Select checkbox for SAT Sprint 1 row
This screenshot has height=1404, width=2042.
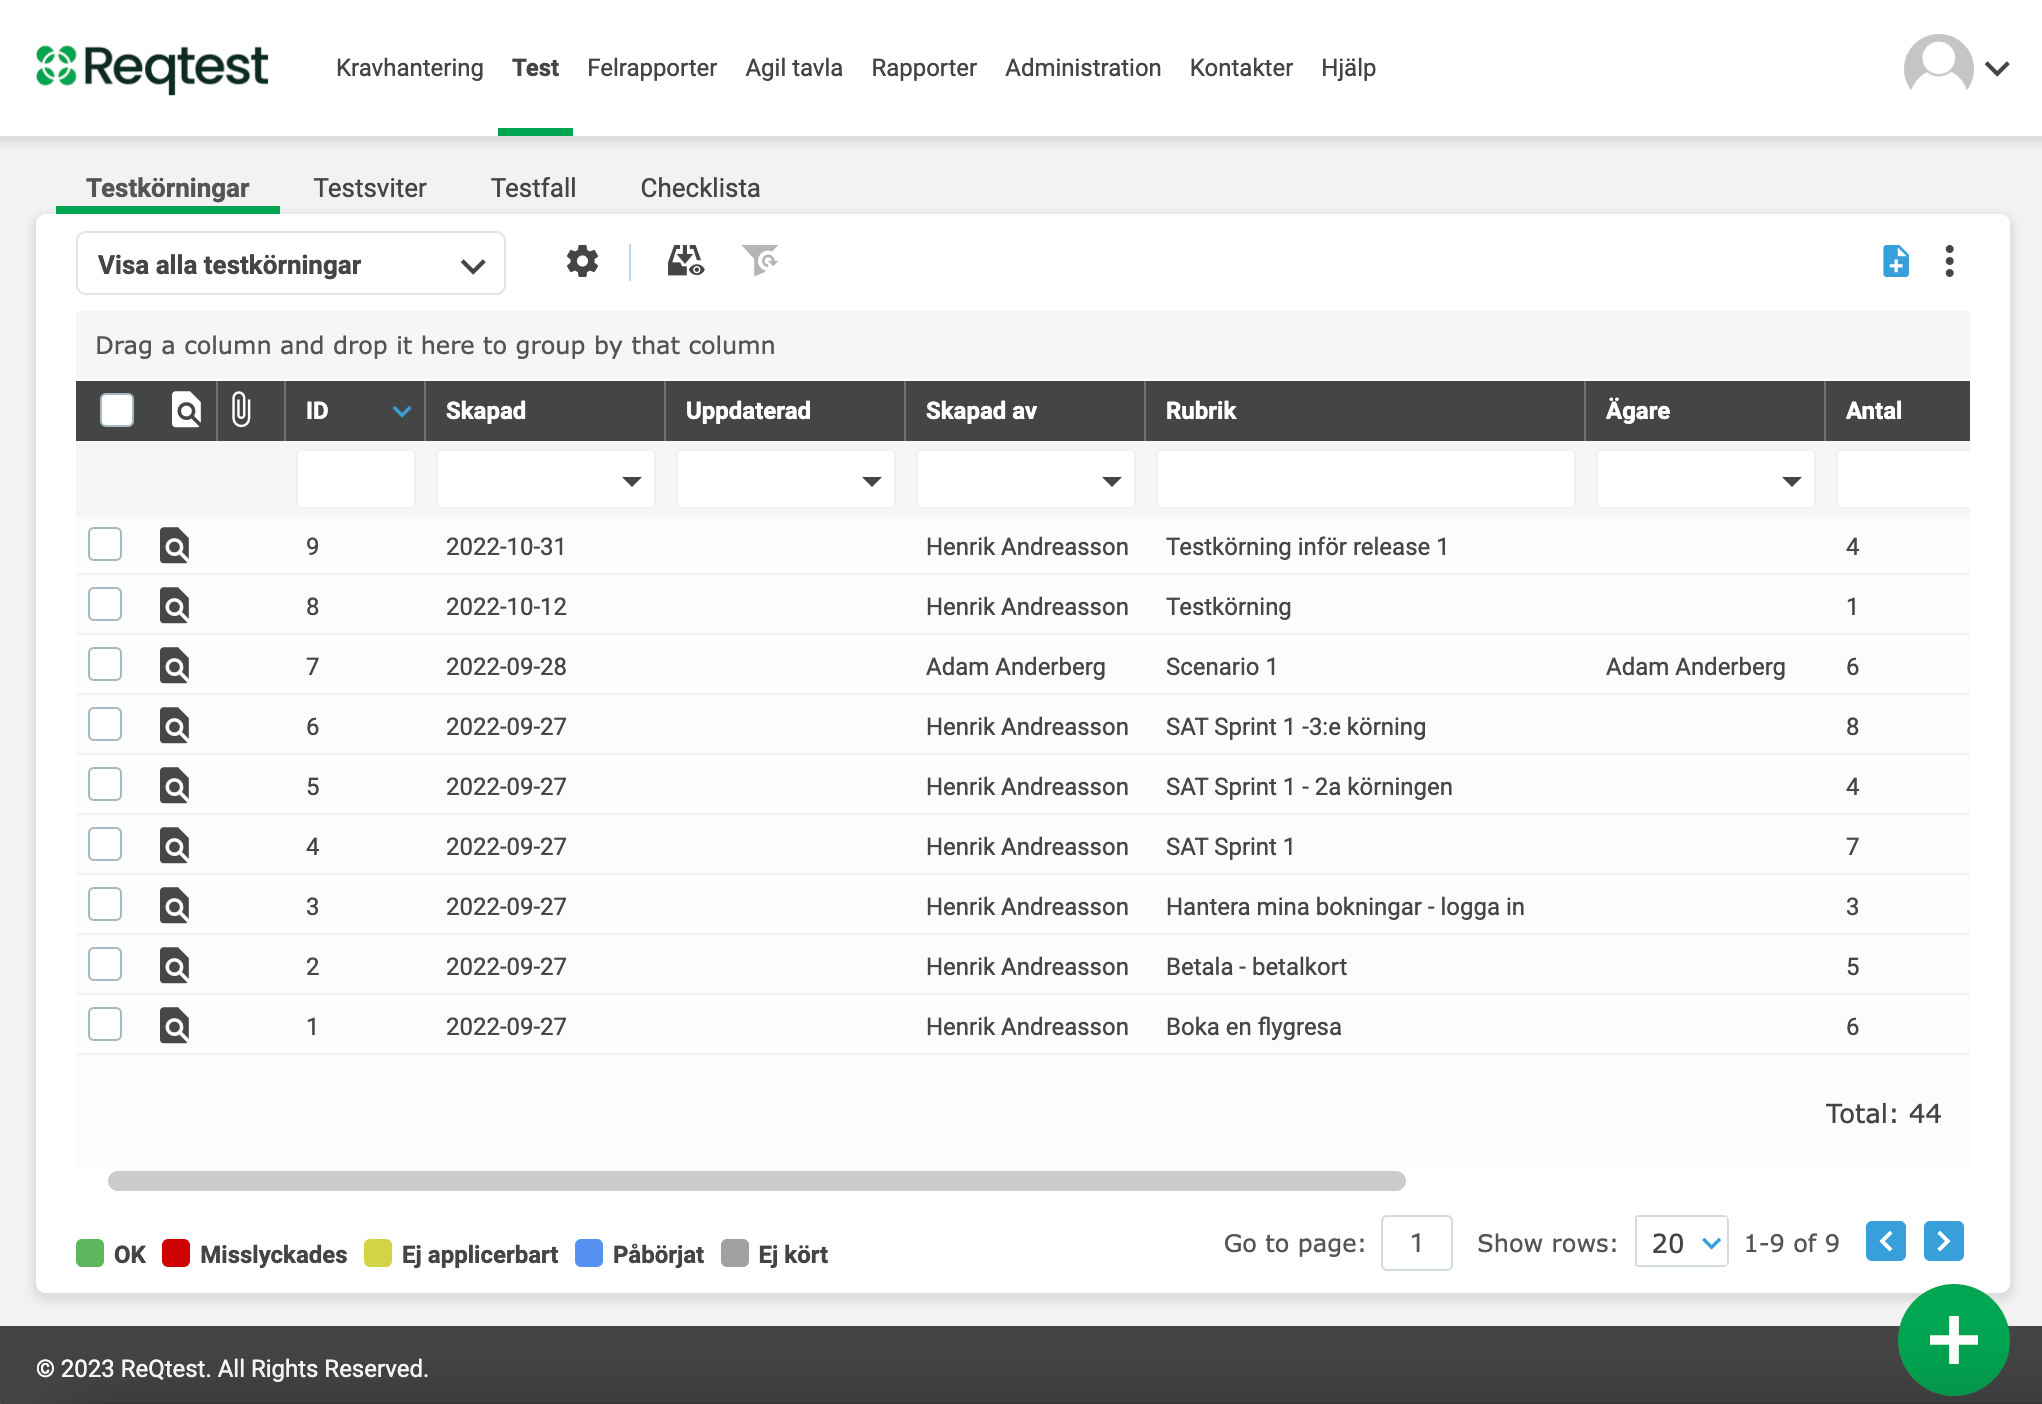(x=105, y=845)
